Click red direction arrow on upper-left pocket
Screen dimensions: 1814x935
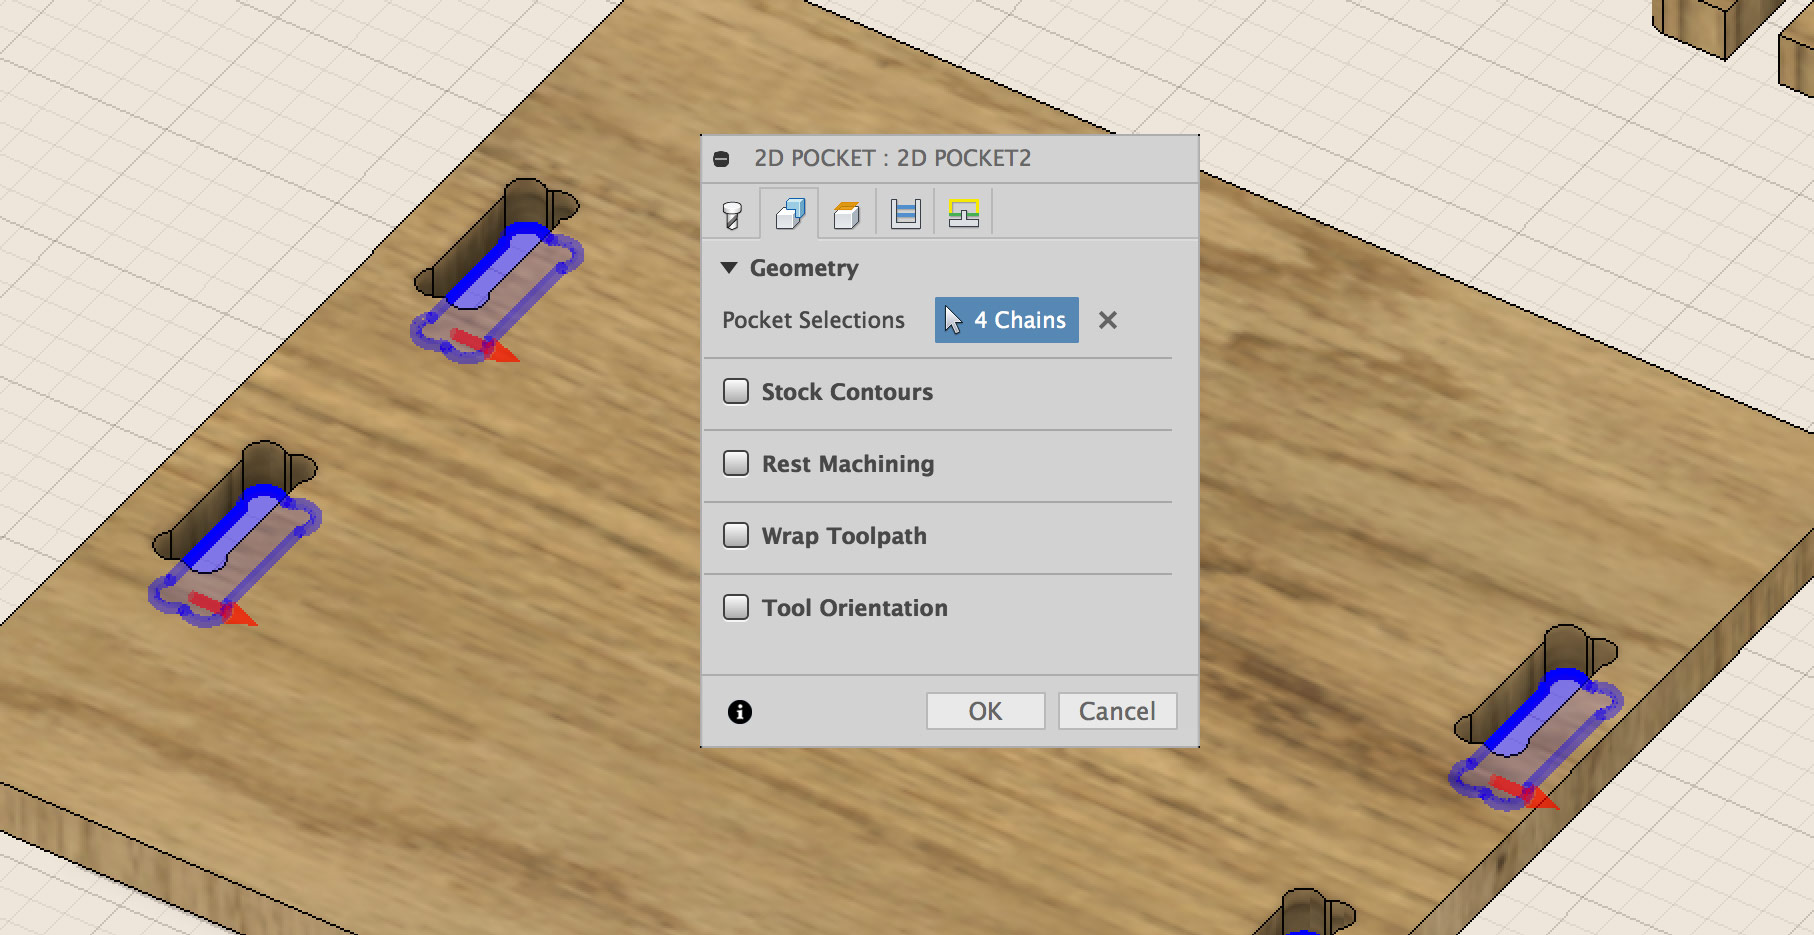[498, 347]
